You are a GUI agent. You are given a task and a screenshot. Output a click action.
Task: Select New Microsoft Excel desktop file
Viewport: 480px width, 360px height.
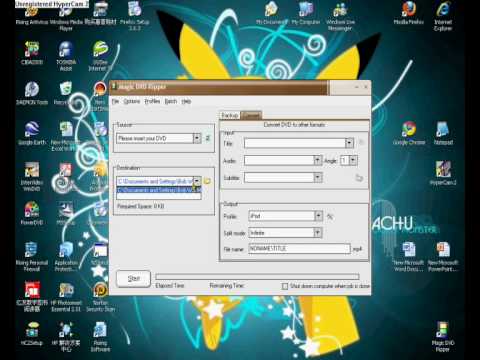pyautogui.click(x=66, y=136)
